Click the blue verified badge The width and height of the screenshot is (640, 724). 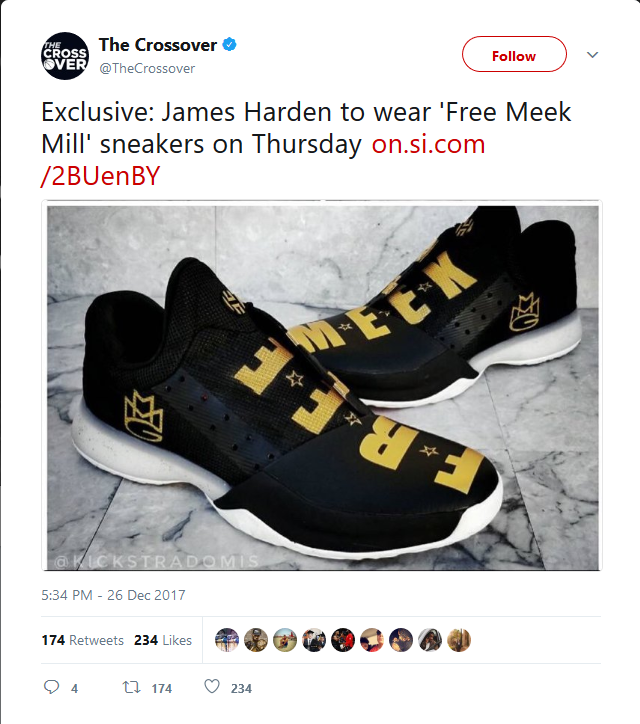tap(229, 45)
